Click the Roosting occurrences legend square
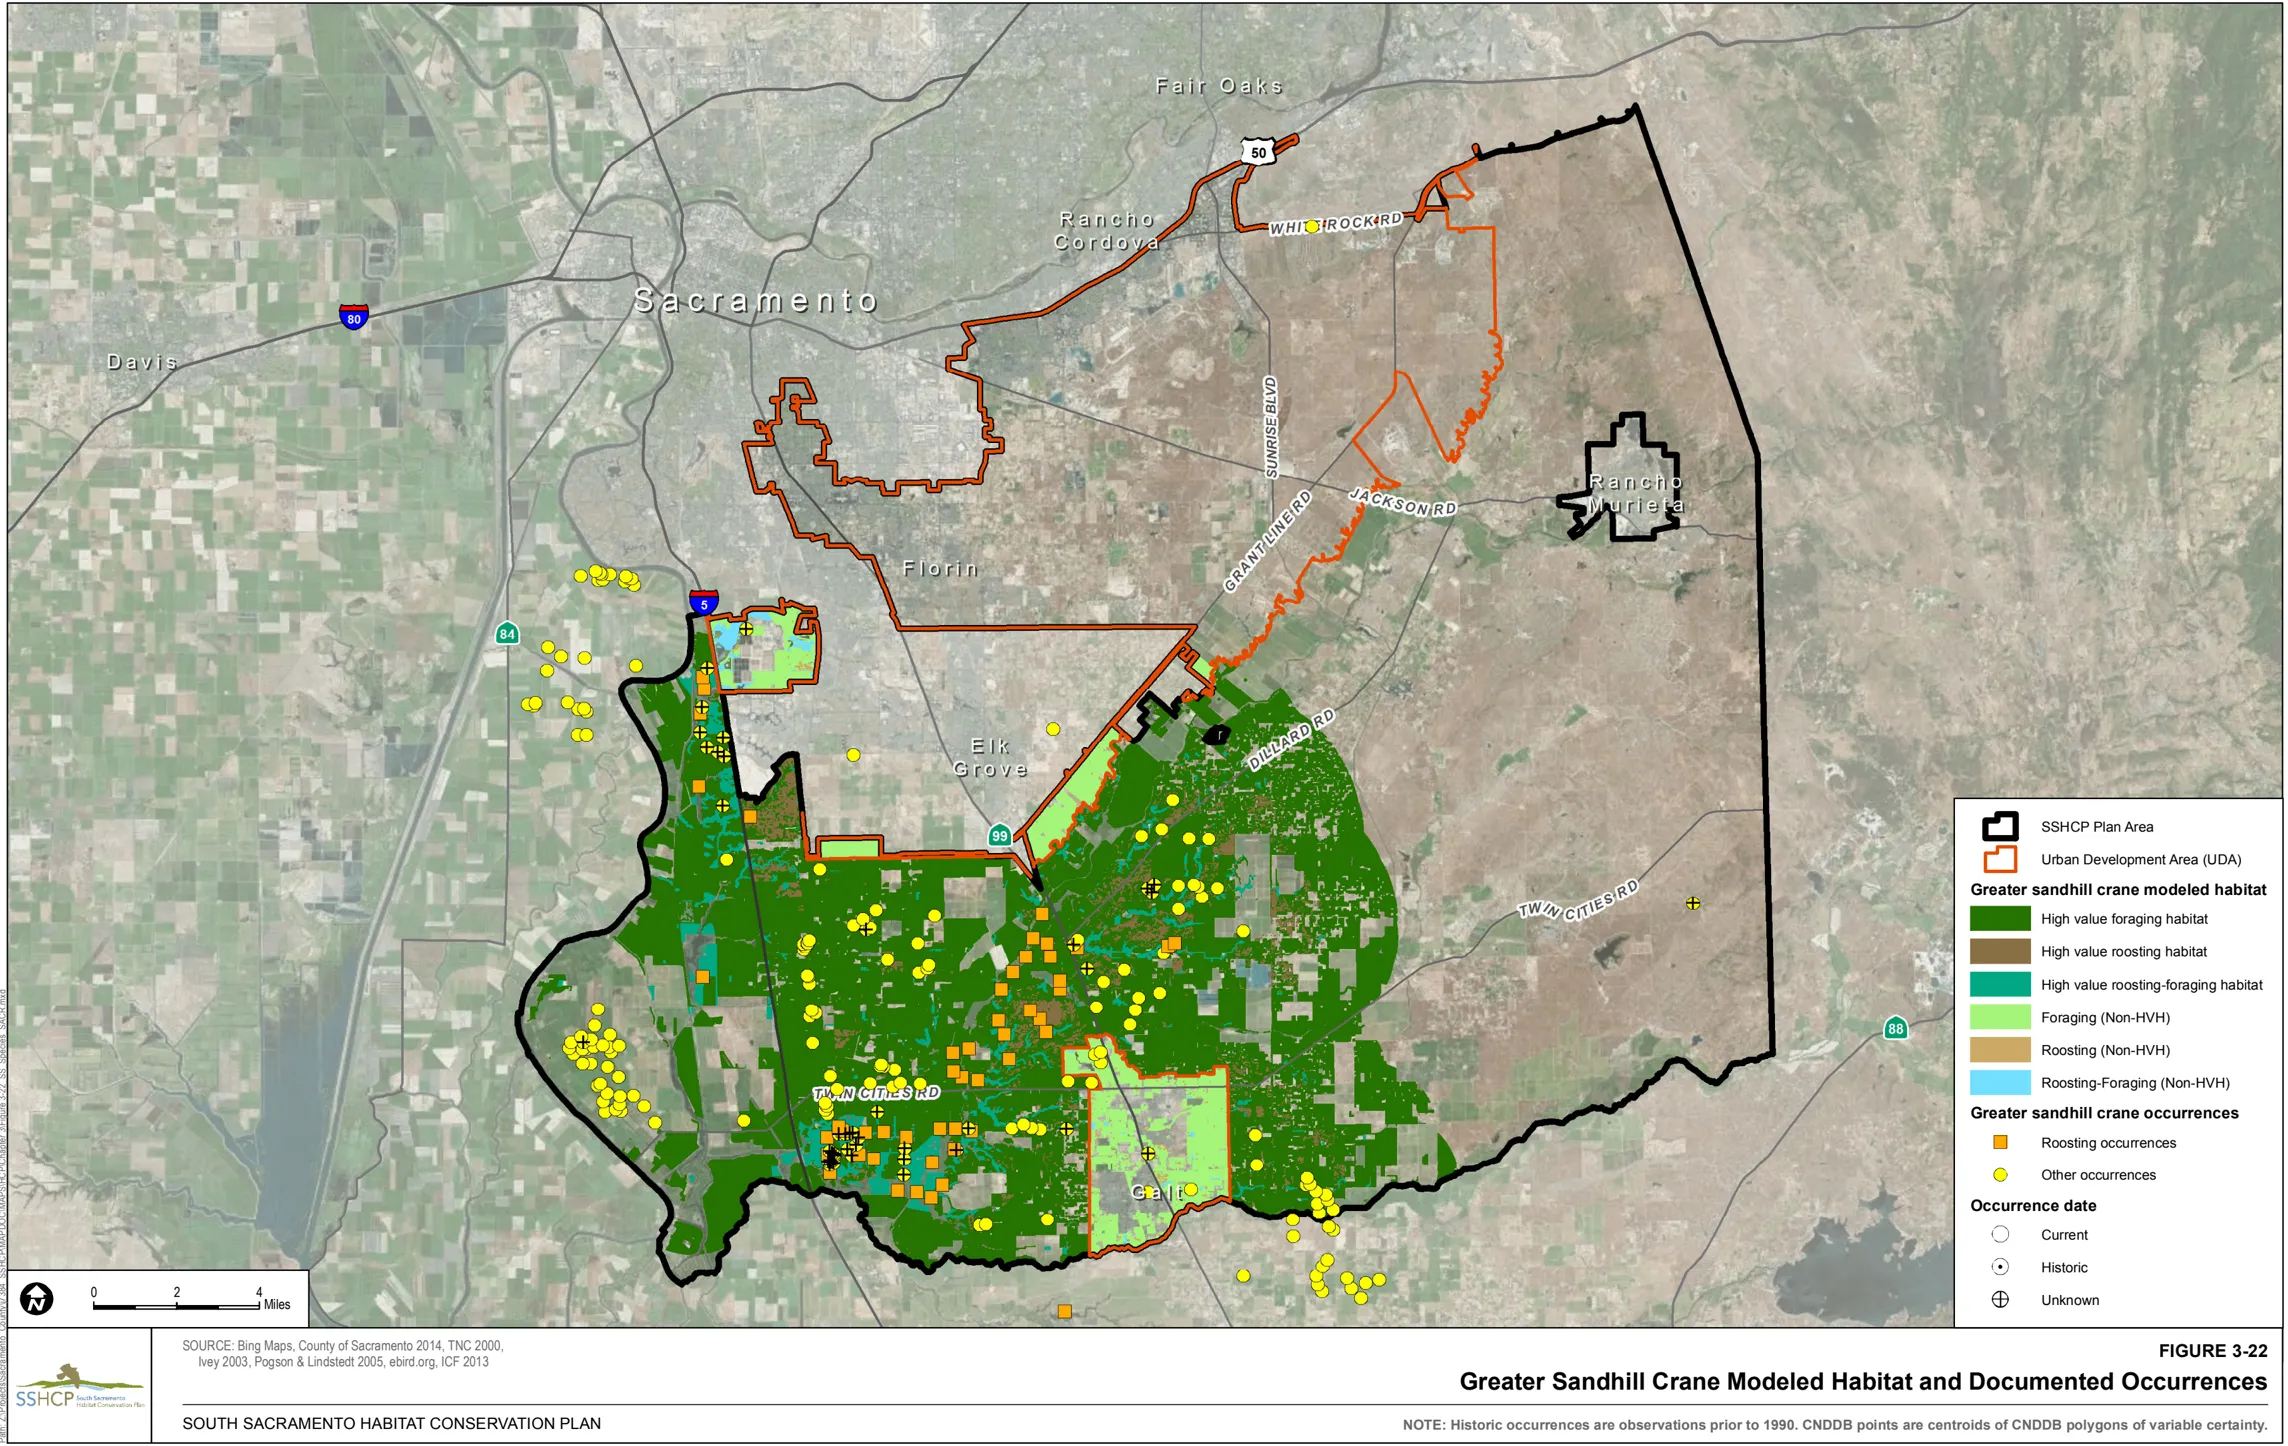Image resolution: width=2288 pixels, height=1446 pixels. pyautogui.click(x=2000, y=1142)
